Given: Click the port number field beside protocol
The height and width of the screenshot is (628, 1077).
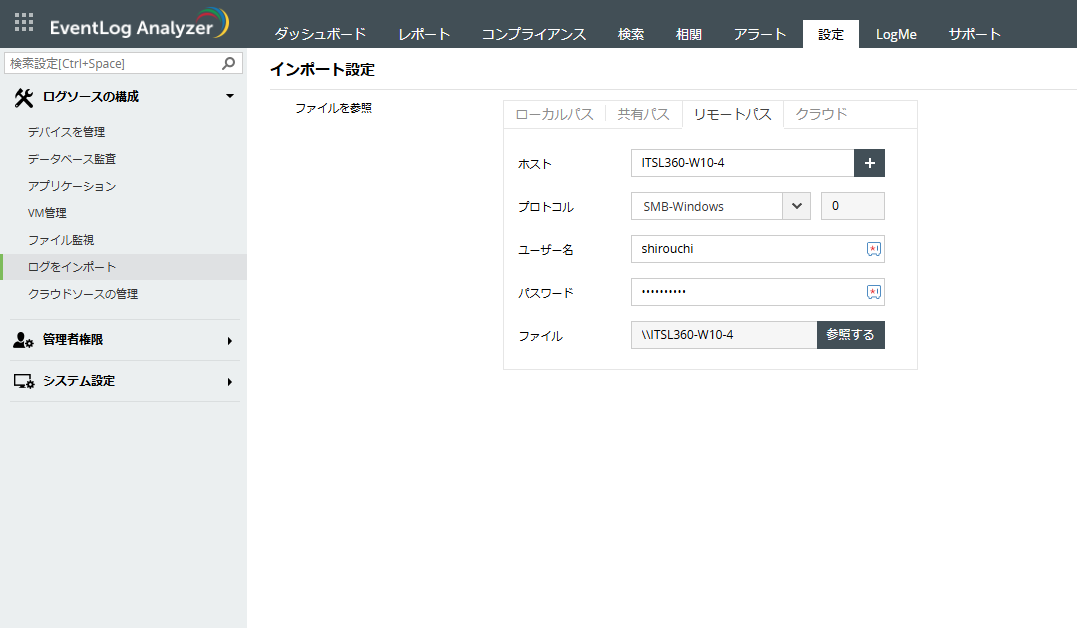Looking at the screenshot, I should [x=852, y=206].
